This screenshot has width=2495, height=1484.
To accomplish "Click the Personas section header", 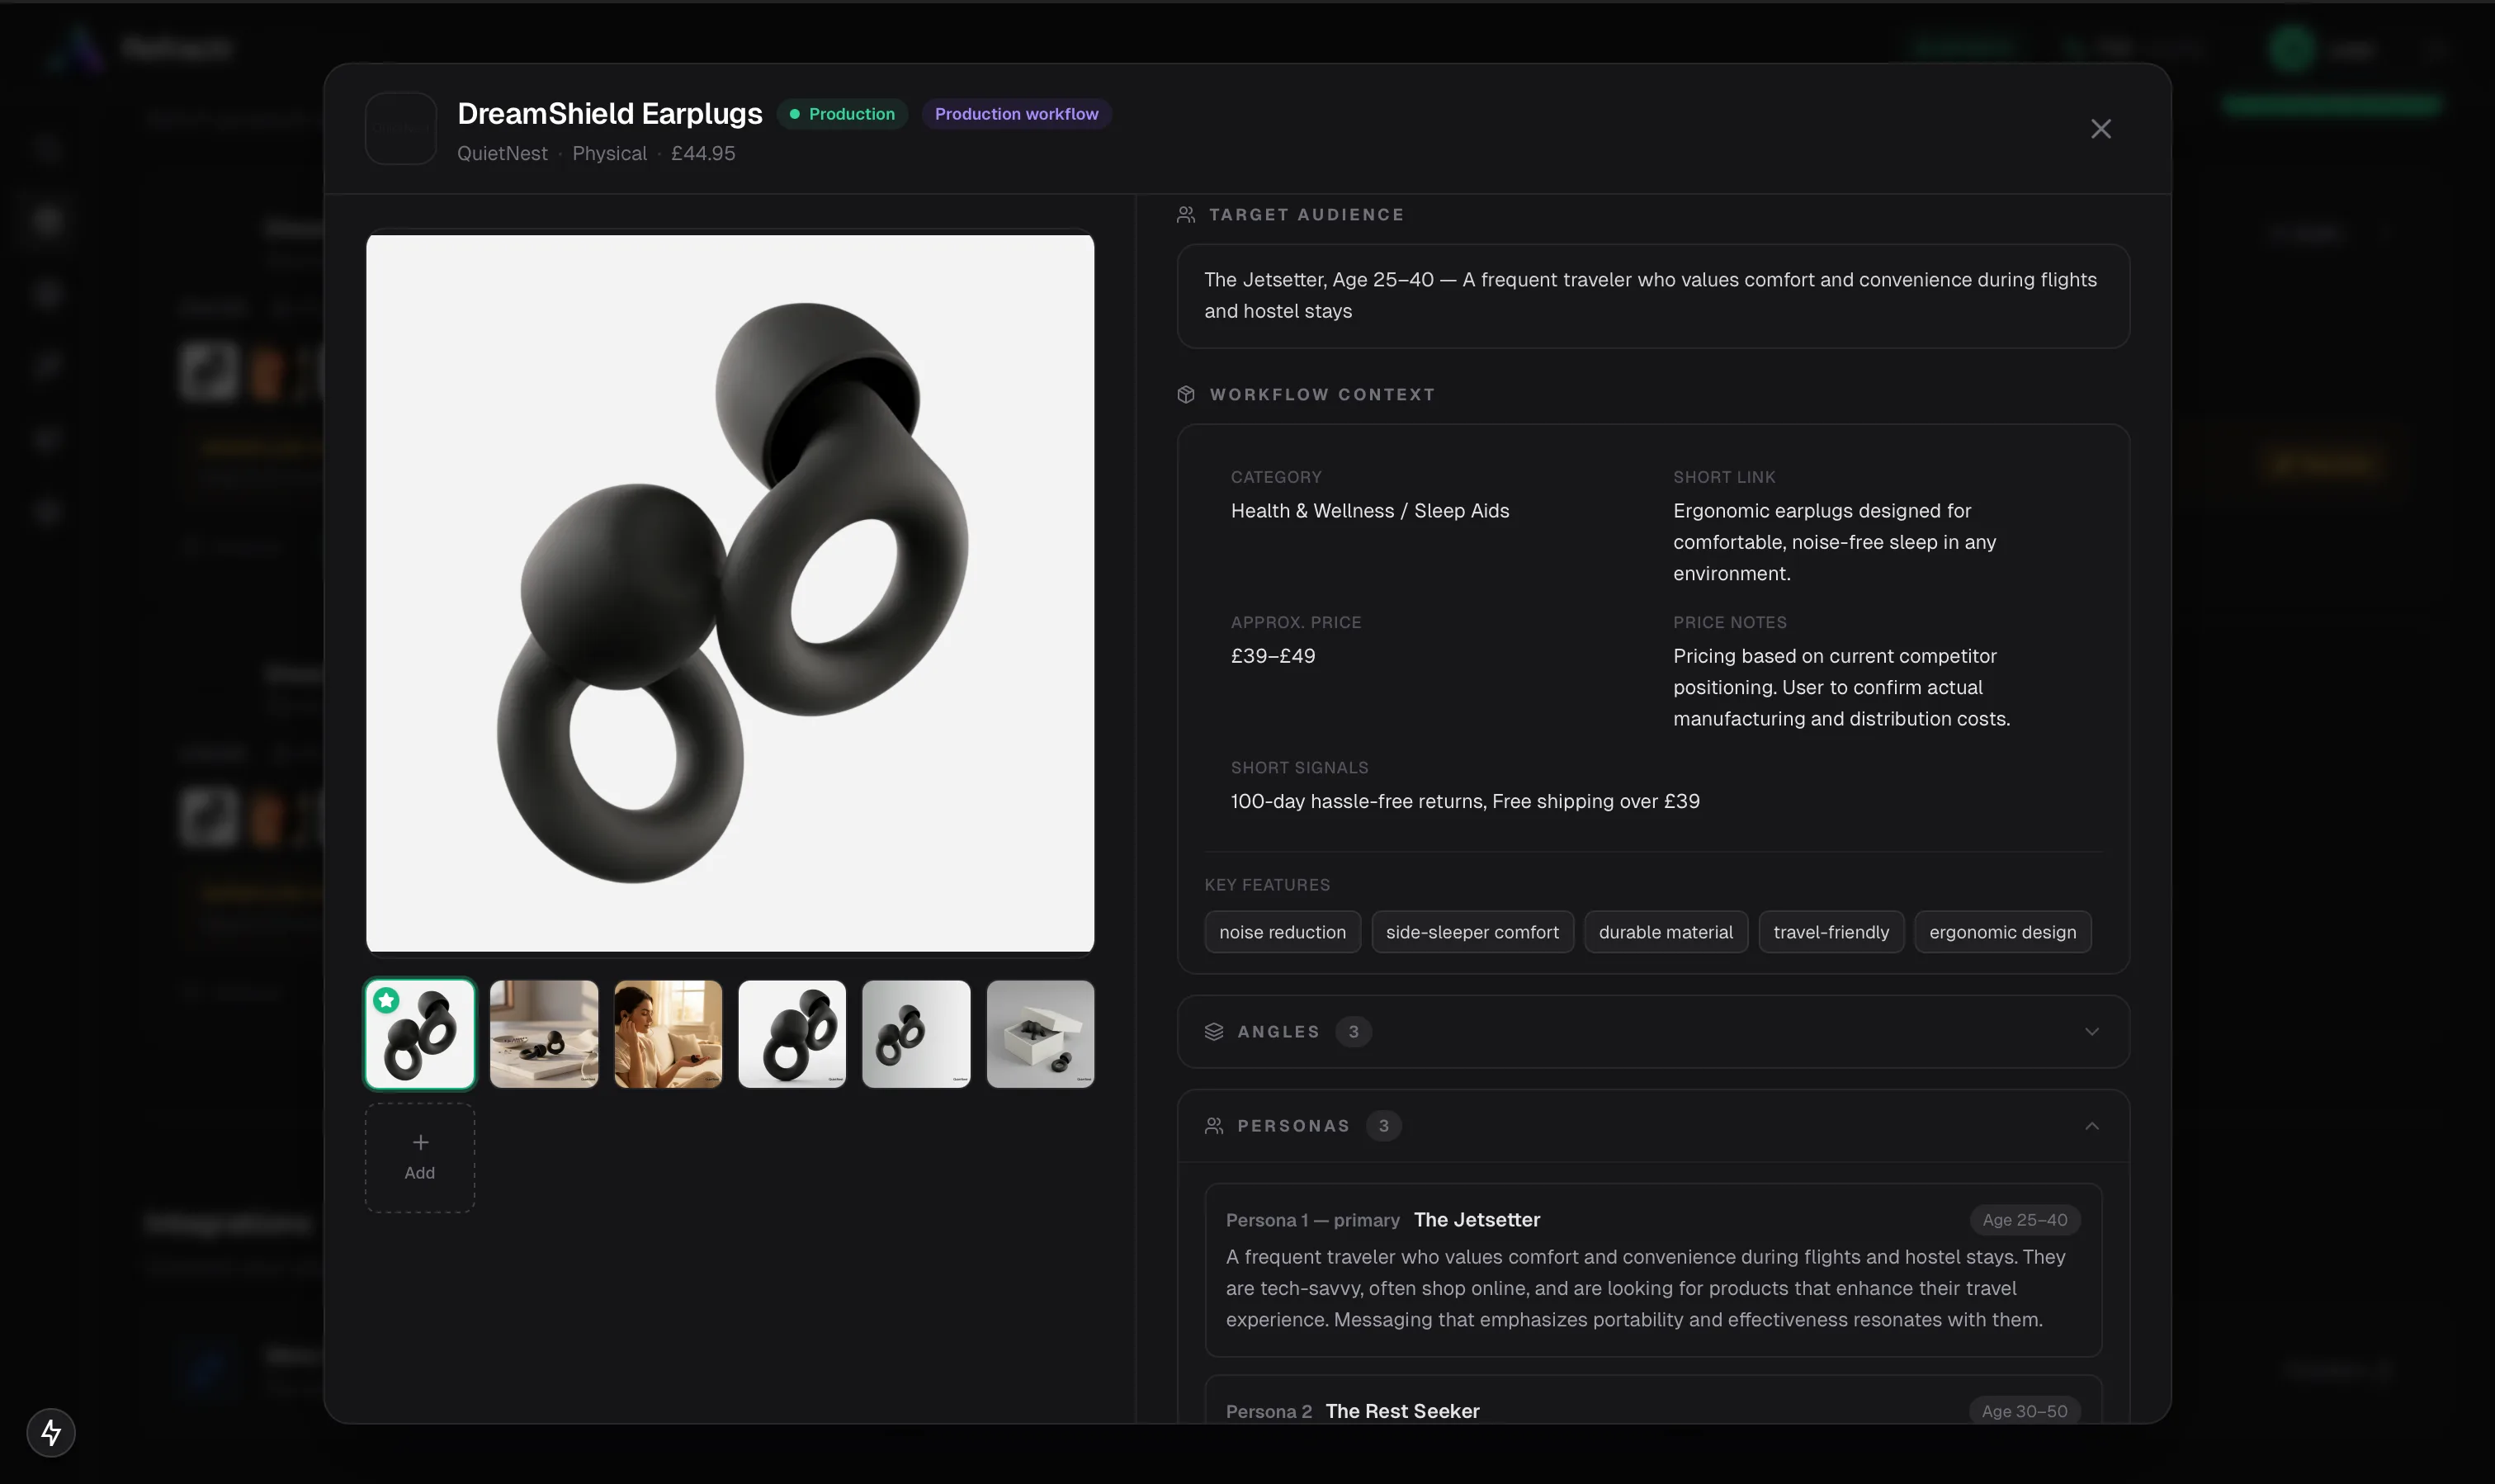I will point(1653,1126).
